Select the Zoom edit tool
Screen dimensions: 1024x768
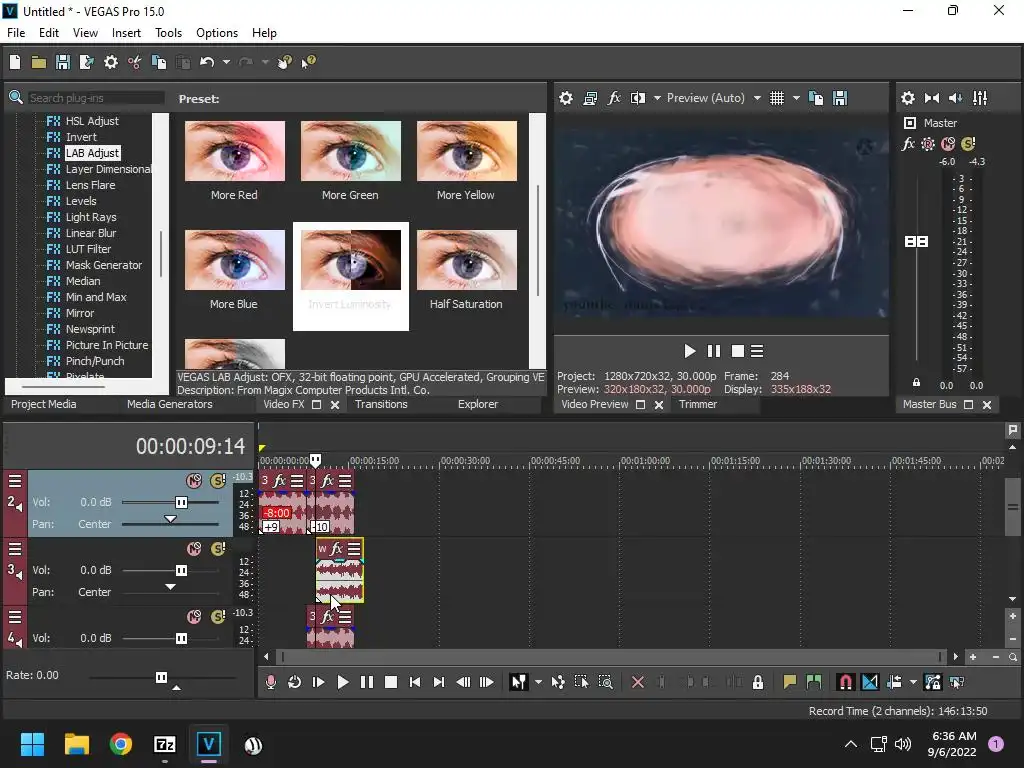click(605, 682)
